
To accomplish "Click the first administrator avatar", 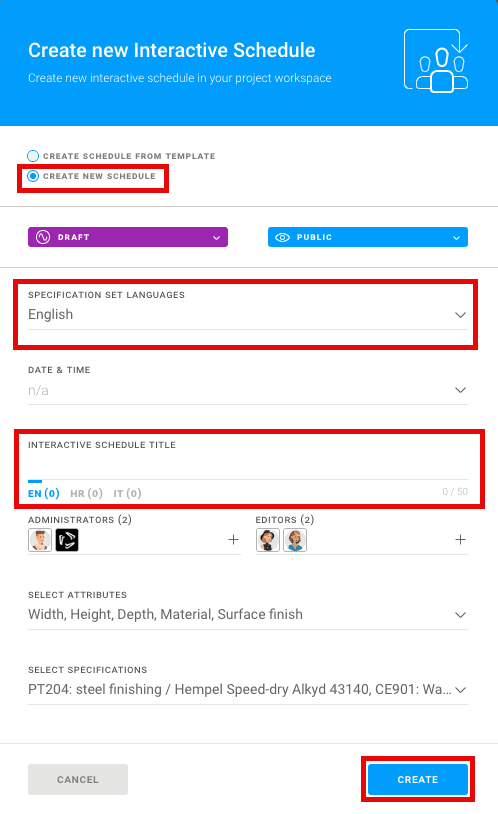I will 40,540.
